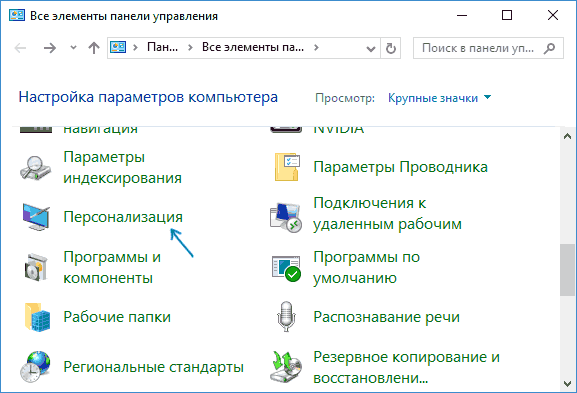Click the Программы по умолчанию icon
Viewport: 577px width, 393px height.
[286, 268]
